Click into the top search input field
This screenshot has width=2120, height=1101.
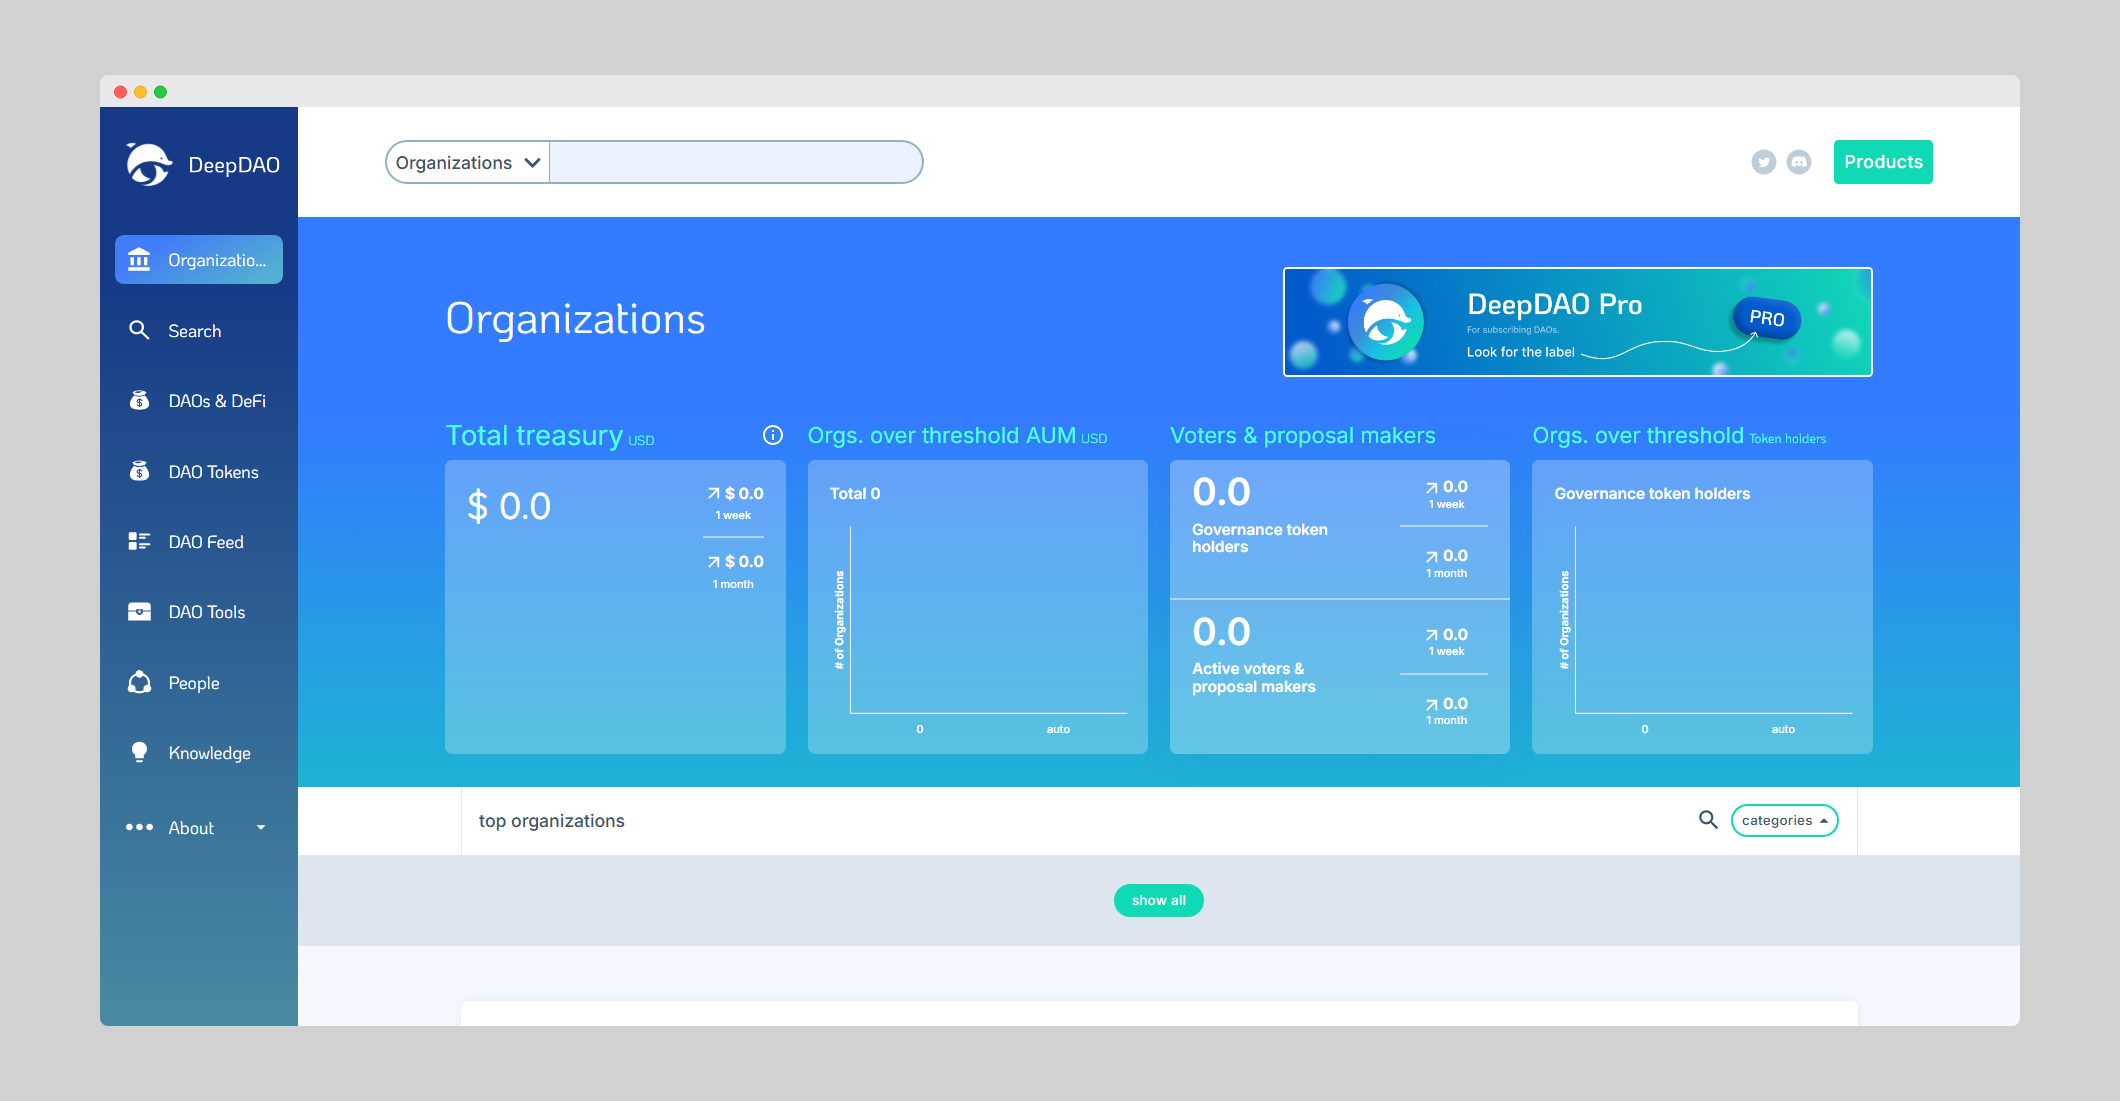735,162
